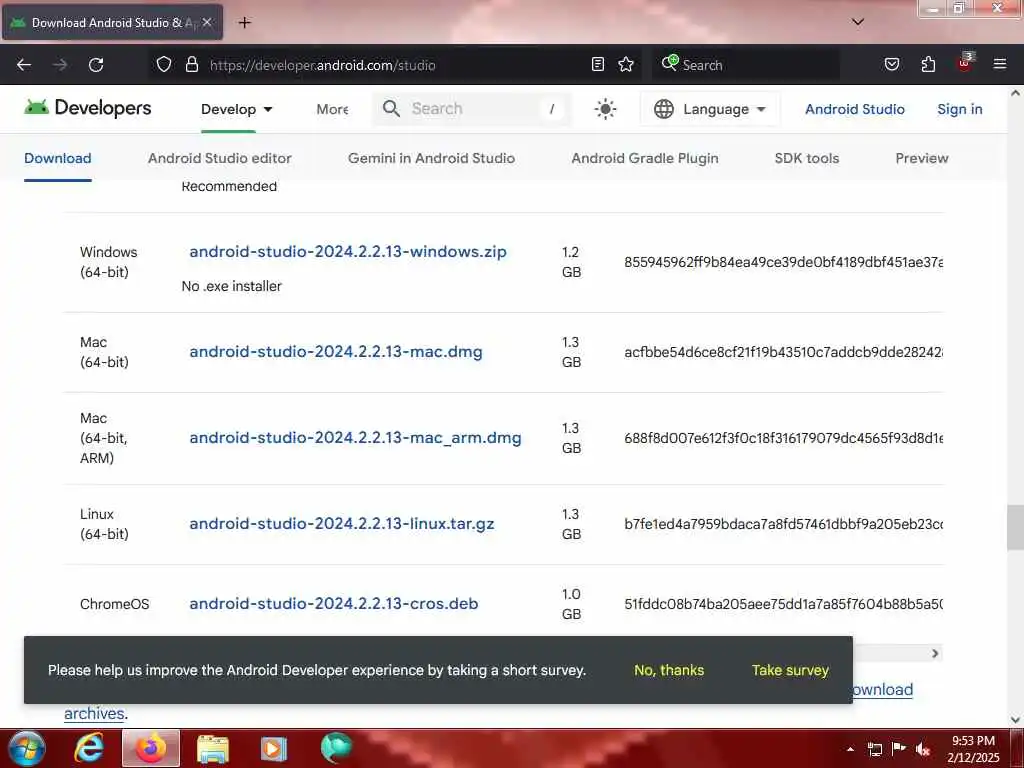
Task: Click the Windows (64-bit) platform label
Action: pyautogui.click(x=108, y=262)
